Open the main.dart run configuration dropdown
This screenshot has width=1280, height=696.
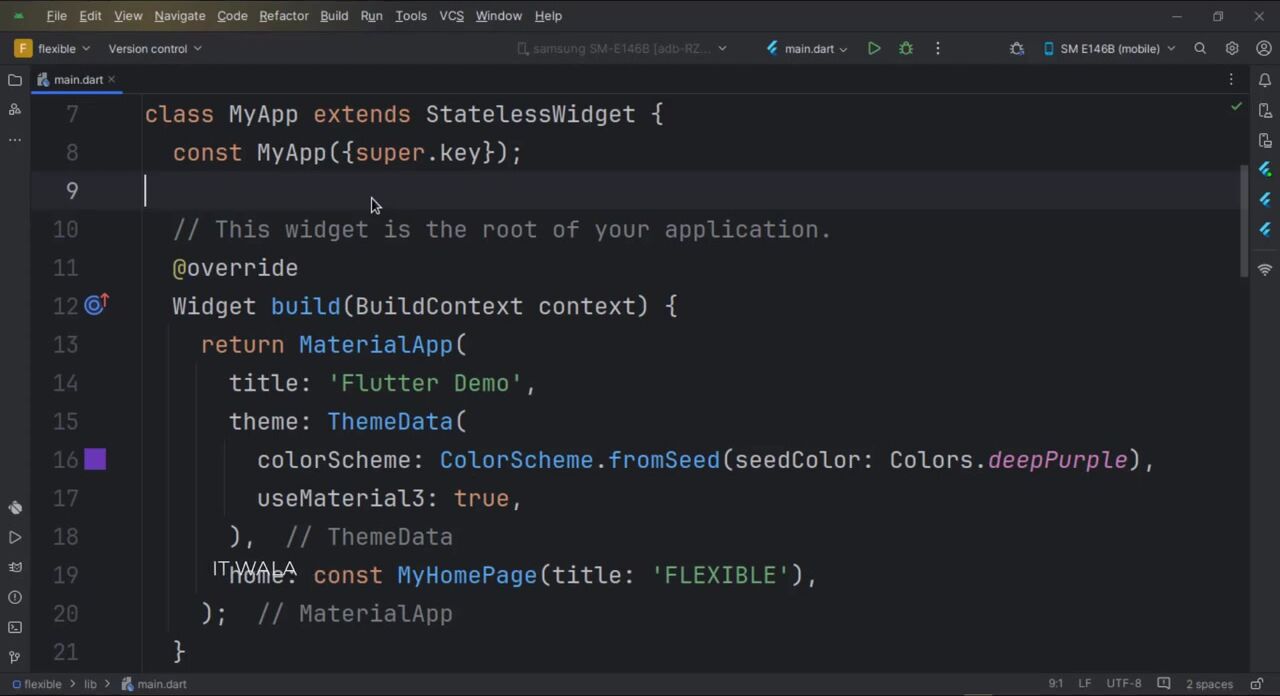click(808, 48)
